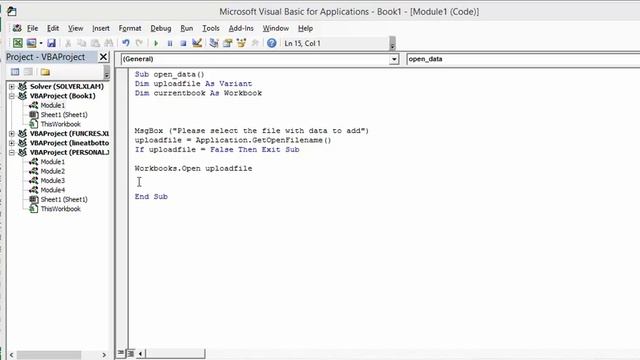This screenshot has width=640, height=360.
Task: Open the Project Explorer toolbar icon
Action: pos(214,43)
